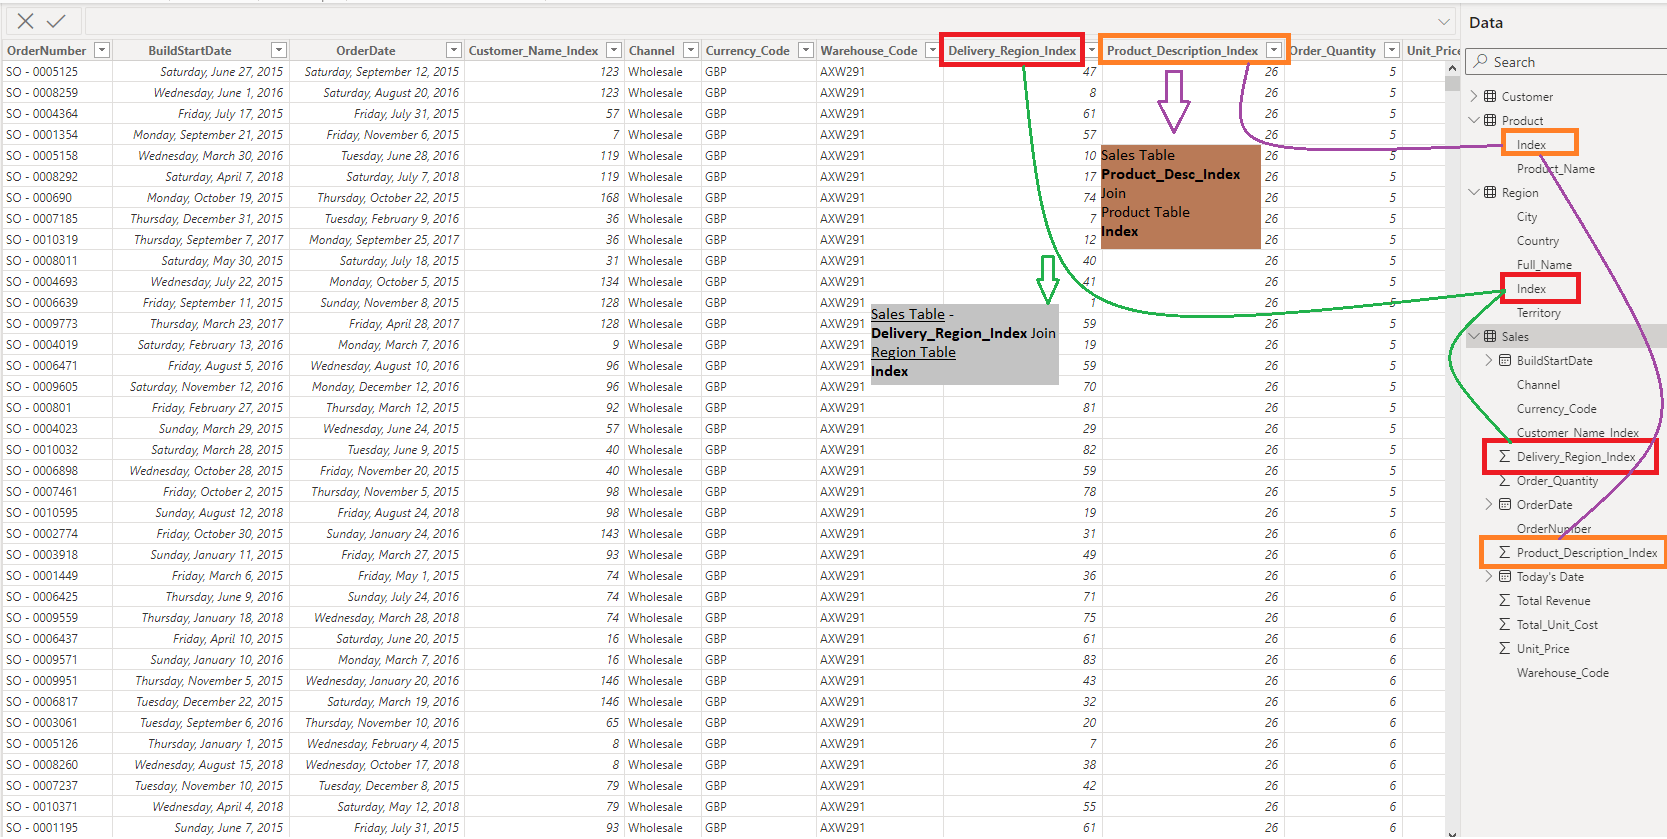This screenshot has height=839, width=1667.
Task: Select the Warehouse_Code field in Sales table
Action: click(x=1563, y=673)
